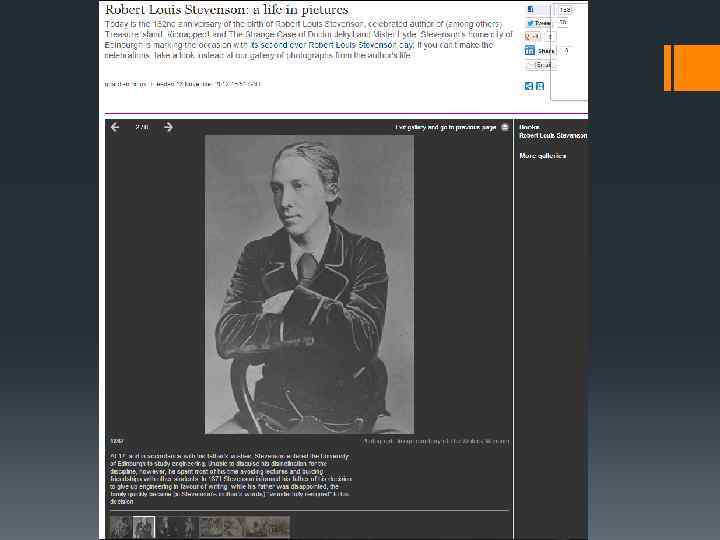Open the Robert Louis Stevenson sidebar link
Viewport: 720px width, 540px height.
click(x=553, y=136)
